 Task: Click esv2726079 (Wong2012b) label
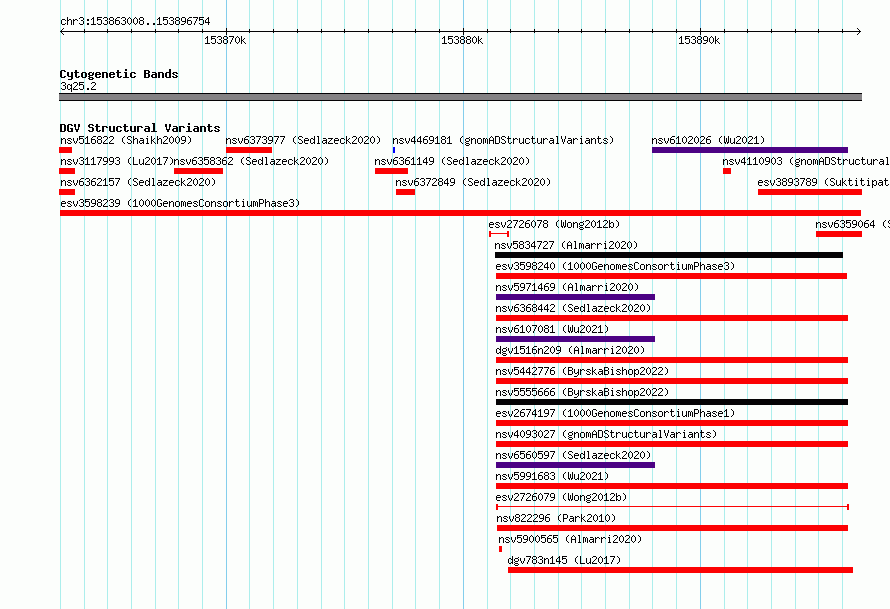561,497
